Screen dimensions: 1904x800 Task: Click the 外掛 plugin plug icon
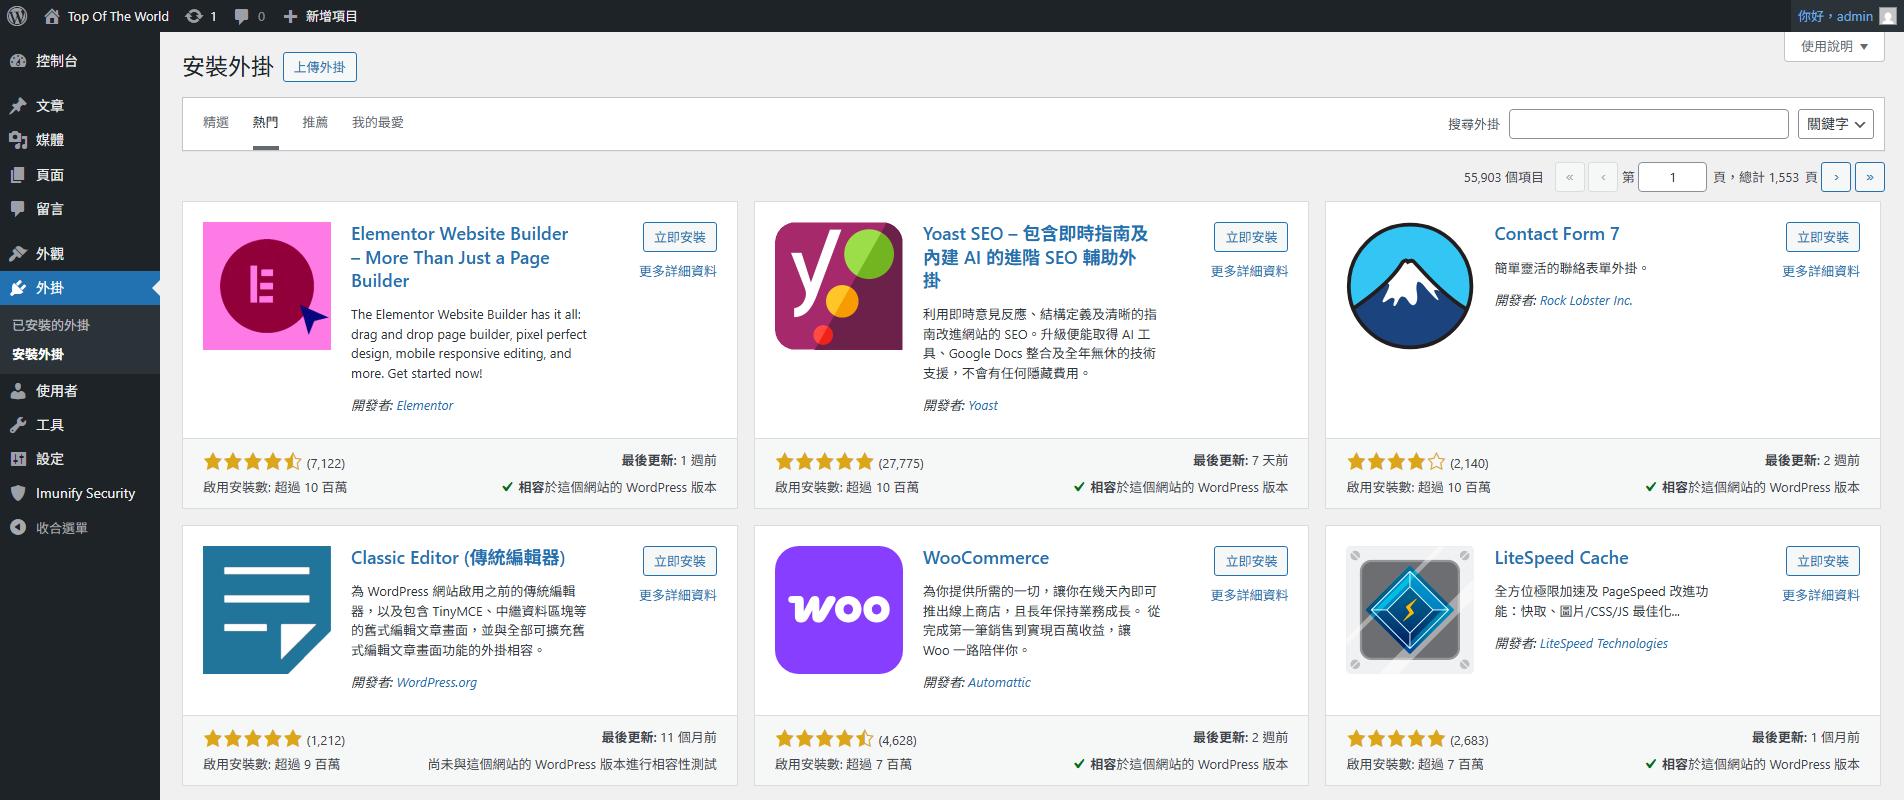[18, 288]
